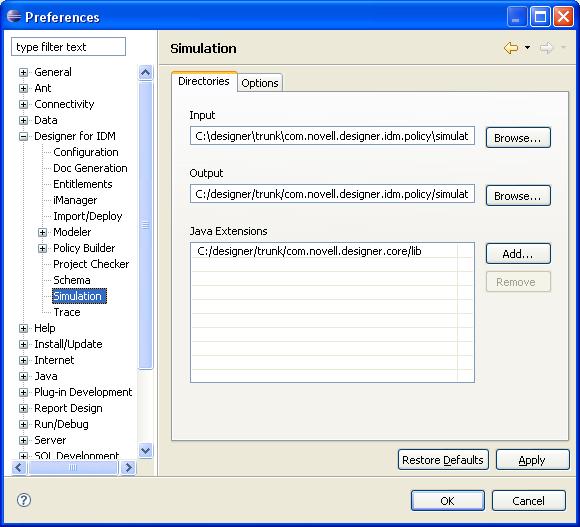Click the type filter text field
The height and width of the screenshot is (527, 580).
point(68,47)
